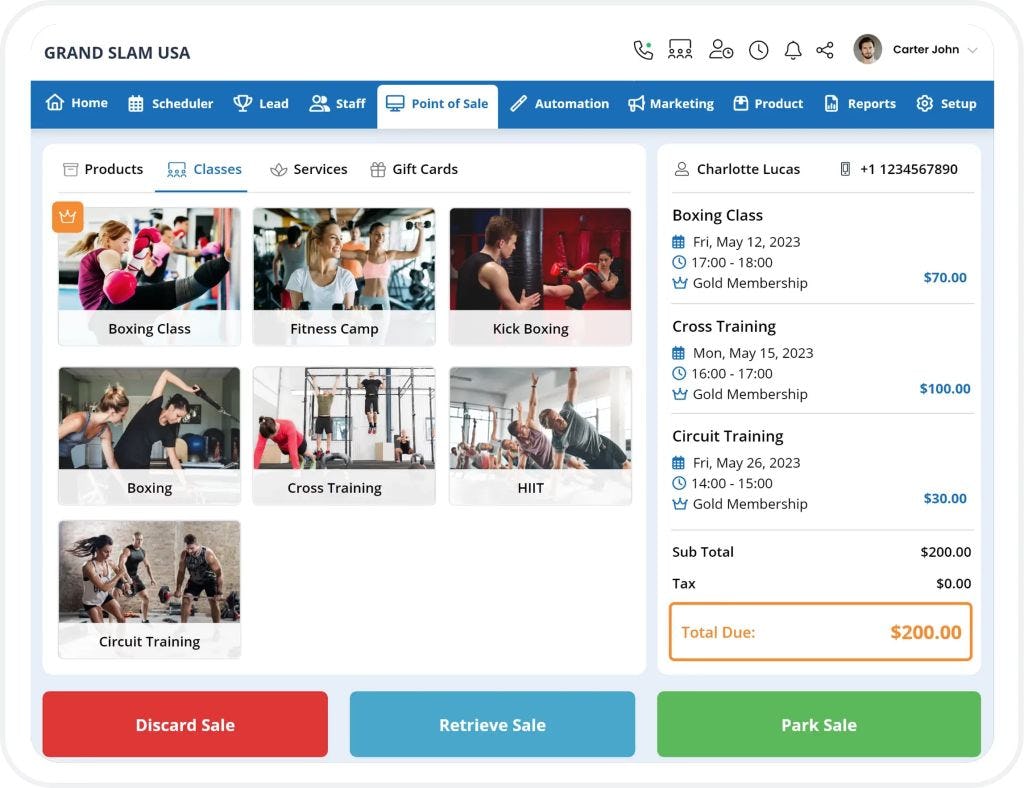
Task: Click the share icon in the header
Action: [826, 49]
